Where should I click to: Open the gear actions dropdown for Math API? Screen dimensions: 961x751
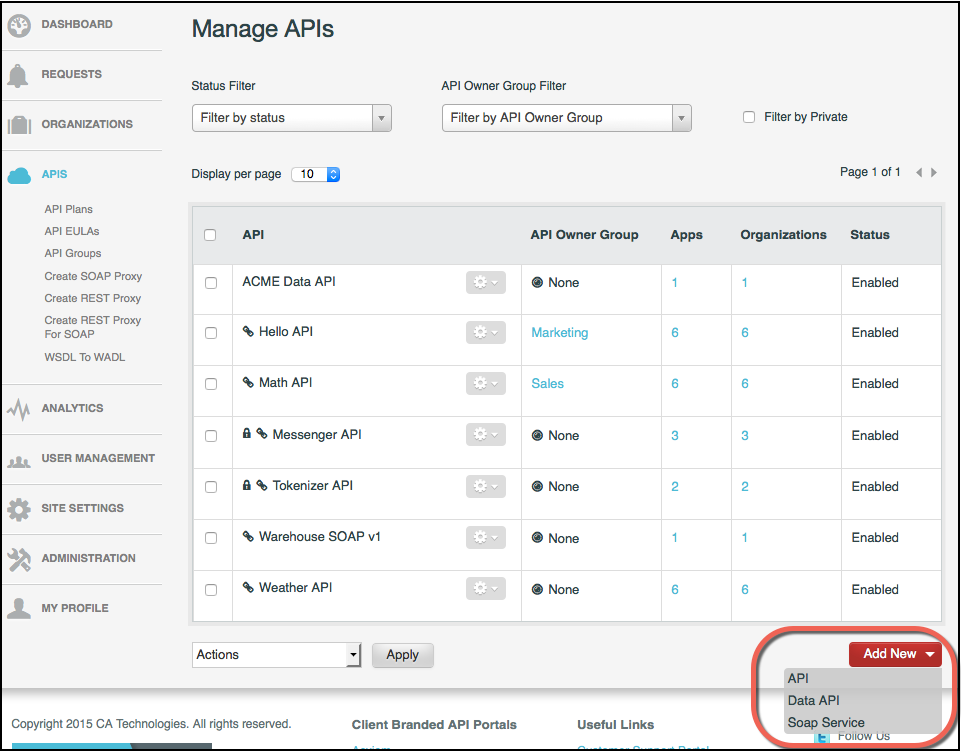(485, 384)
